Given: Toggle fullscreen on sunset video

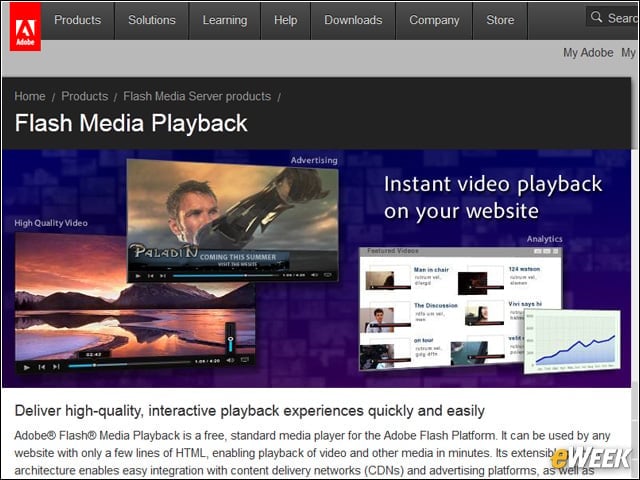Looking at the screenshot, I should (x=245, y=360).
